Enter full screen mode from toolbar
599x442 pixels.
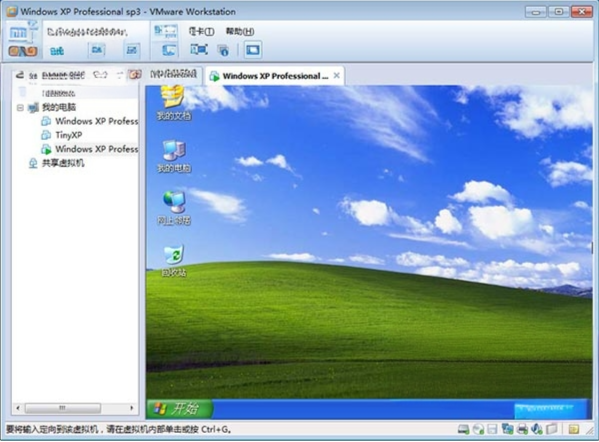pos(199,49)
